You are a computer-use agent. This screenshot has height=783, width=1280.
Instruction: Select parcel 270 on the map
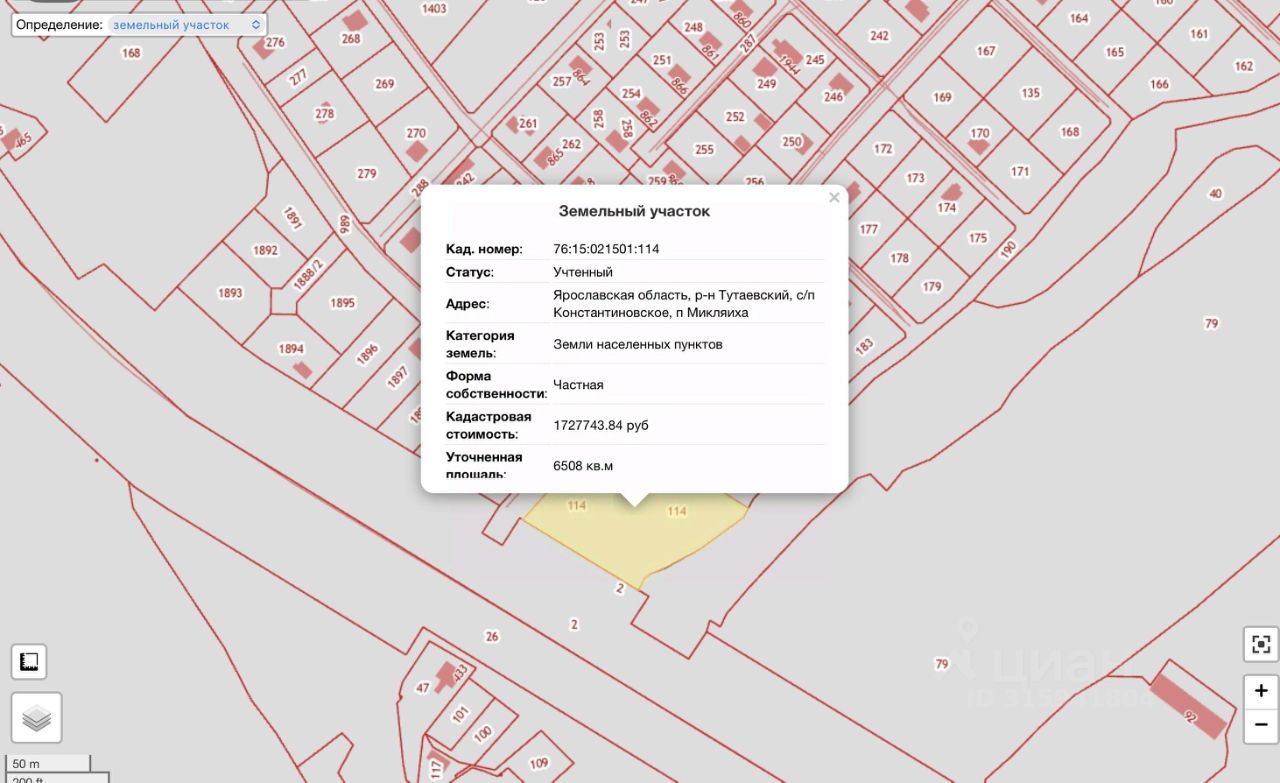[x=416, y=133]
